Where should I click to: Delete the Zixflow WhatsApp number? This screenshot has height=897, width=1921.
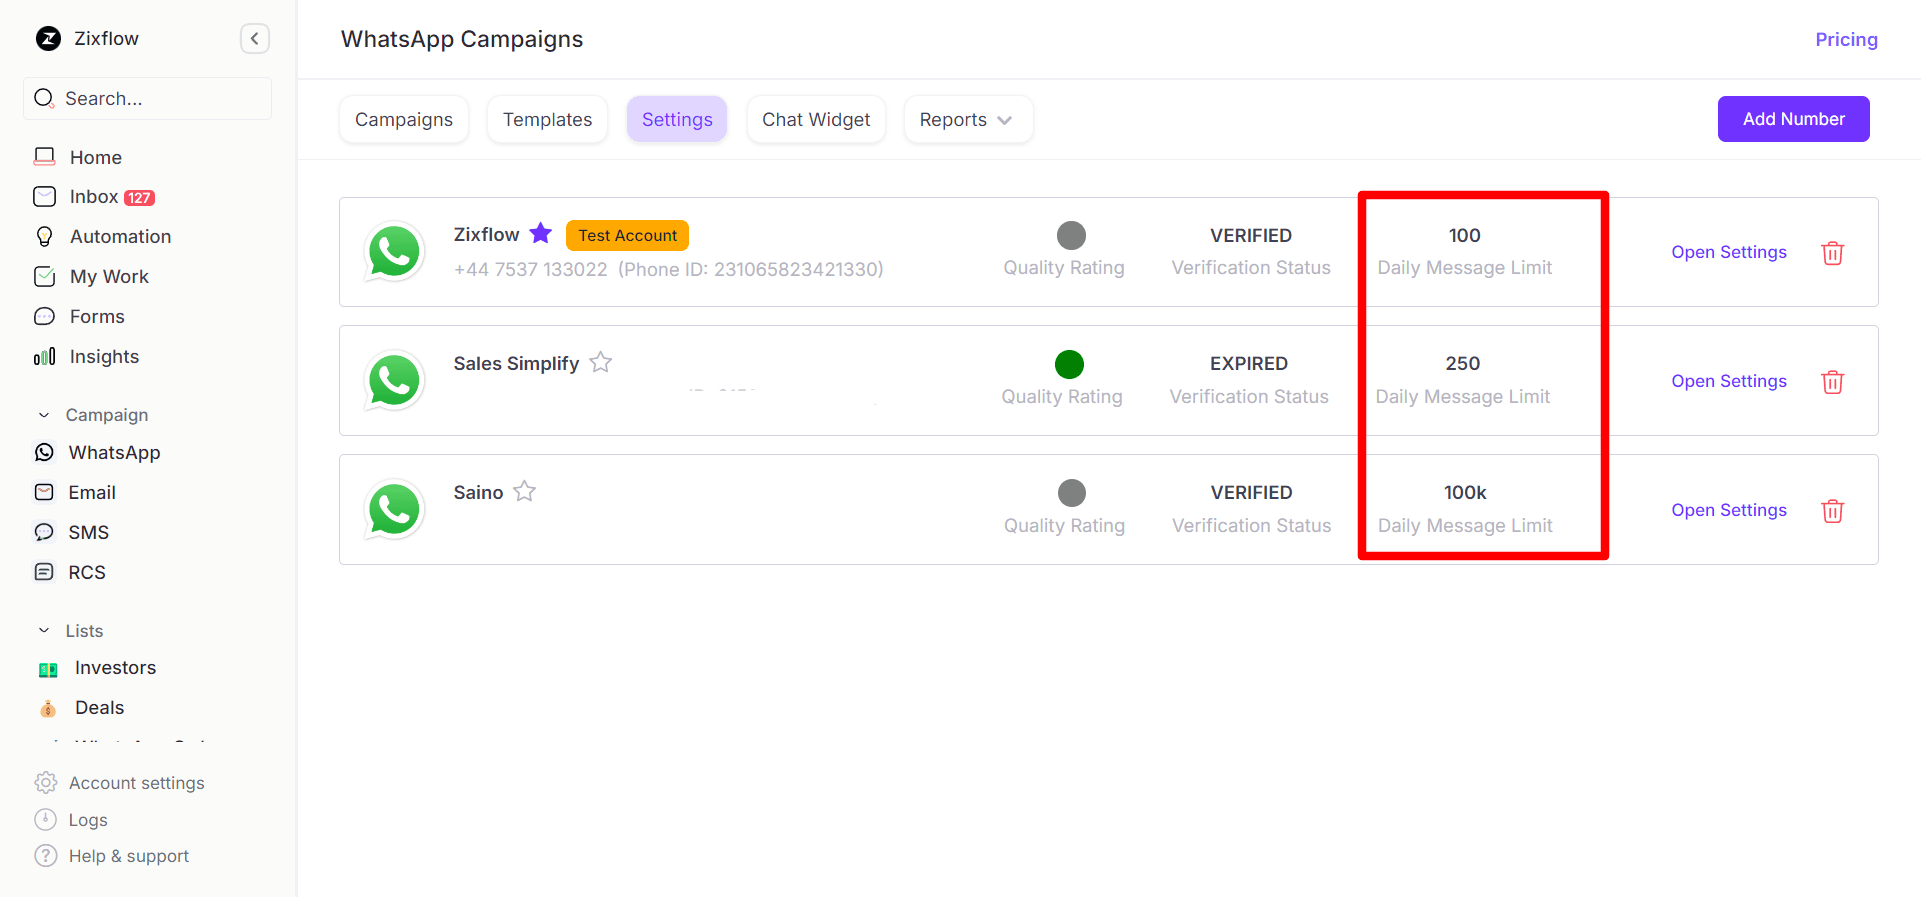(x=1832, y=253)
